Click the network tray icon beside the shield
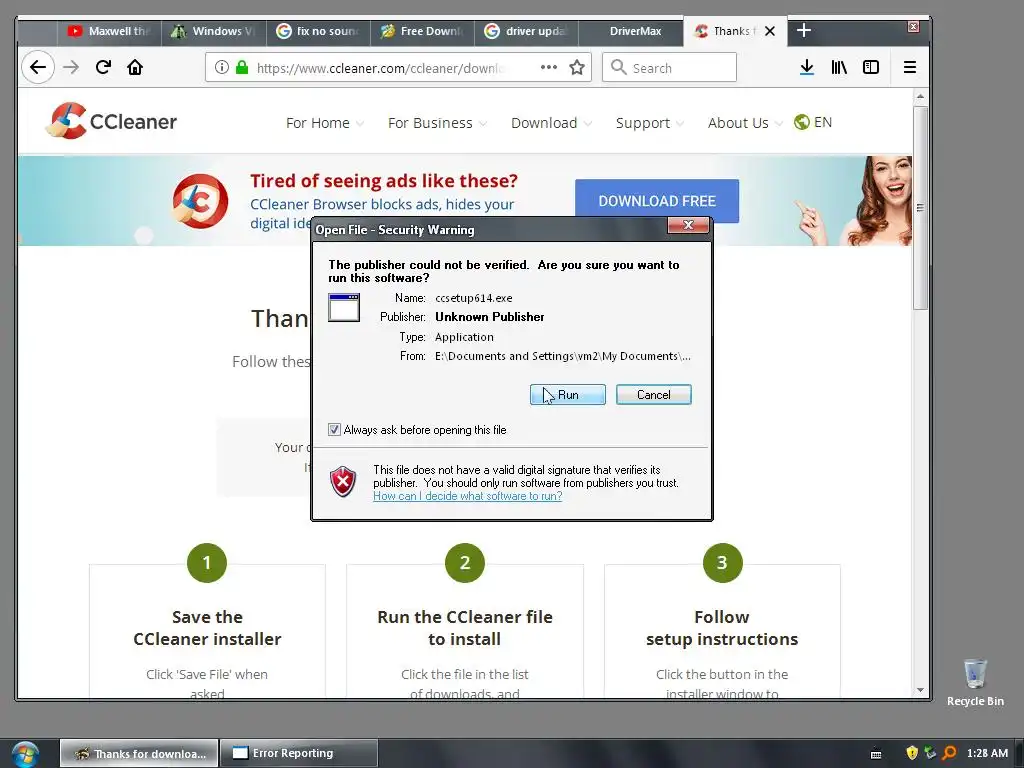The image size is (1024, 768). (931, 753)
